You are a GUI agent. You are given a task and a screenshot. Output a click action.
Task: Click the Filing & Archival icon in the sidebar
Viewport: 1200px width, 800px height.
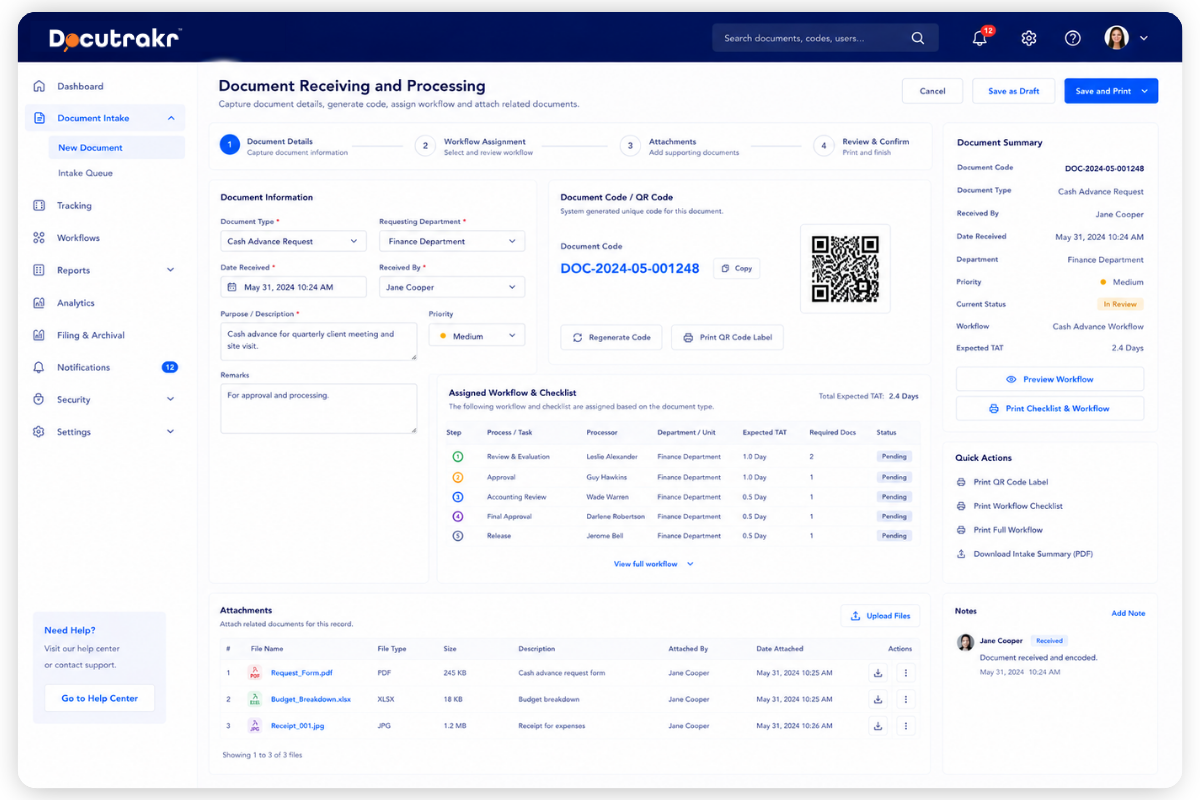click(x=39, y=335)
